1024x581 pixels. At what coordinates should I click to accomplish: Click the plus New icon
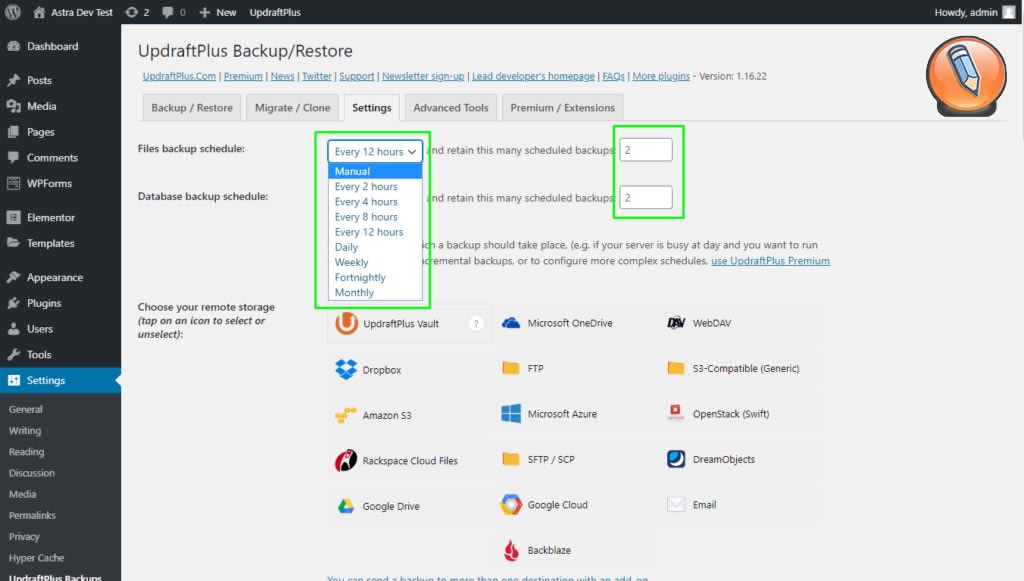[x=204, y=12]
